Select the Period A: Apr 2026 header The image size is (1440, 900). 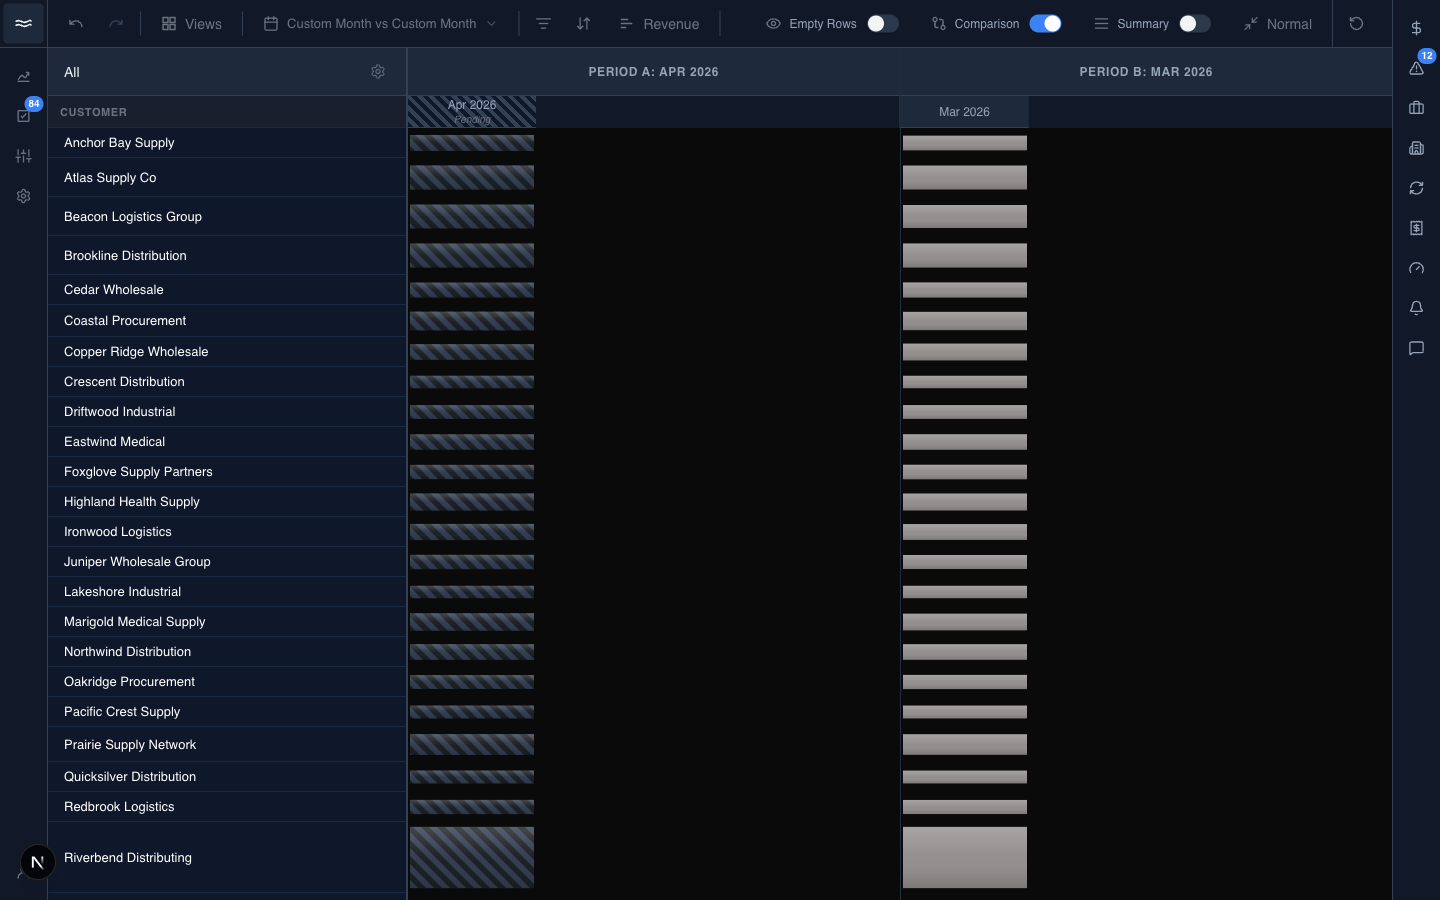(x=653, y=72)
